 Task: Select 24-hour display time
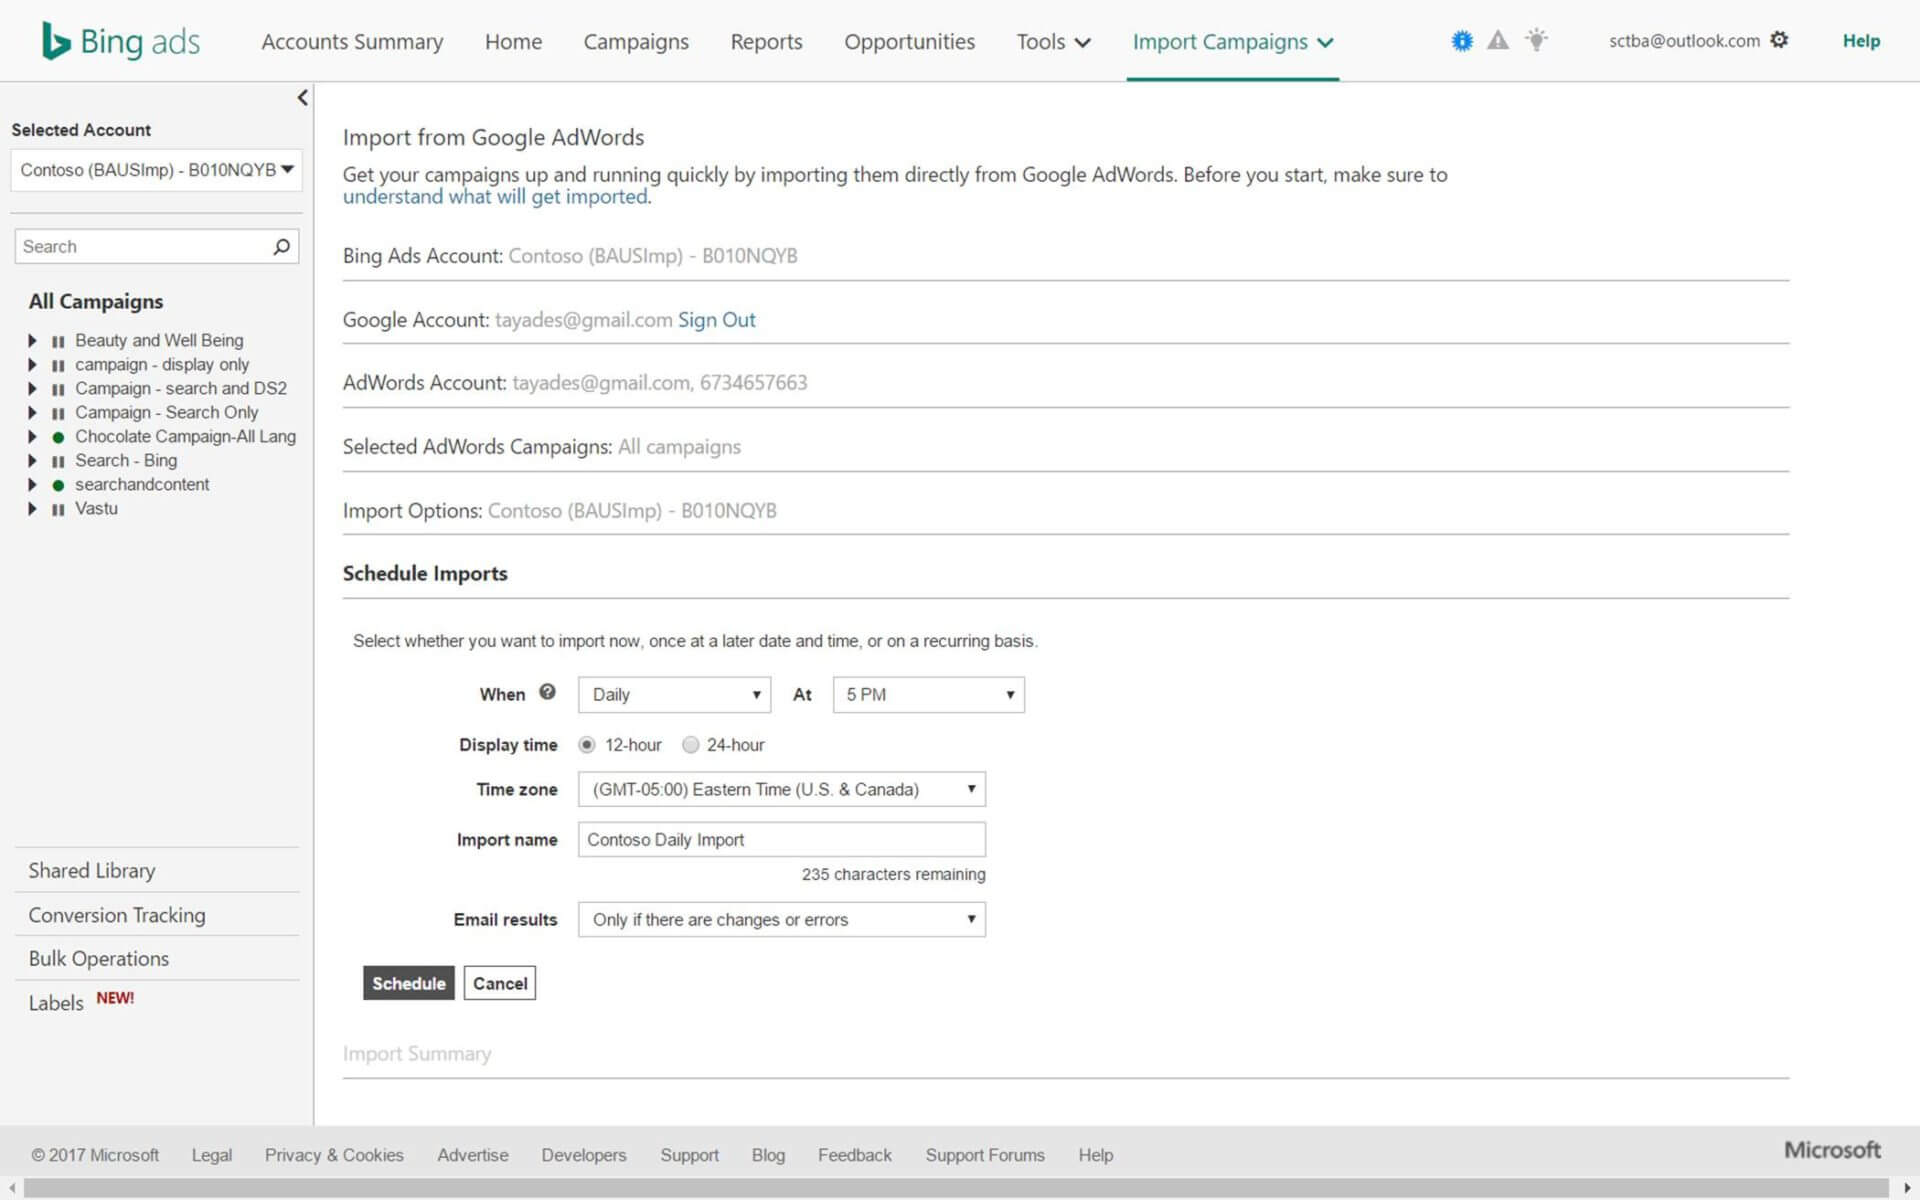tap(690, 745)
